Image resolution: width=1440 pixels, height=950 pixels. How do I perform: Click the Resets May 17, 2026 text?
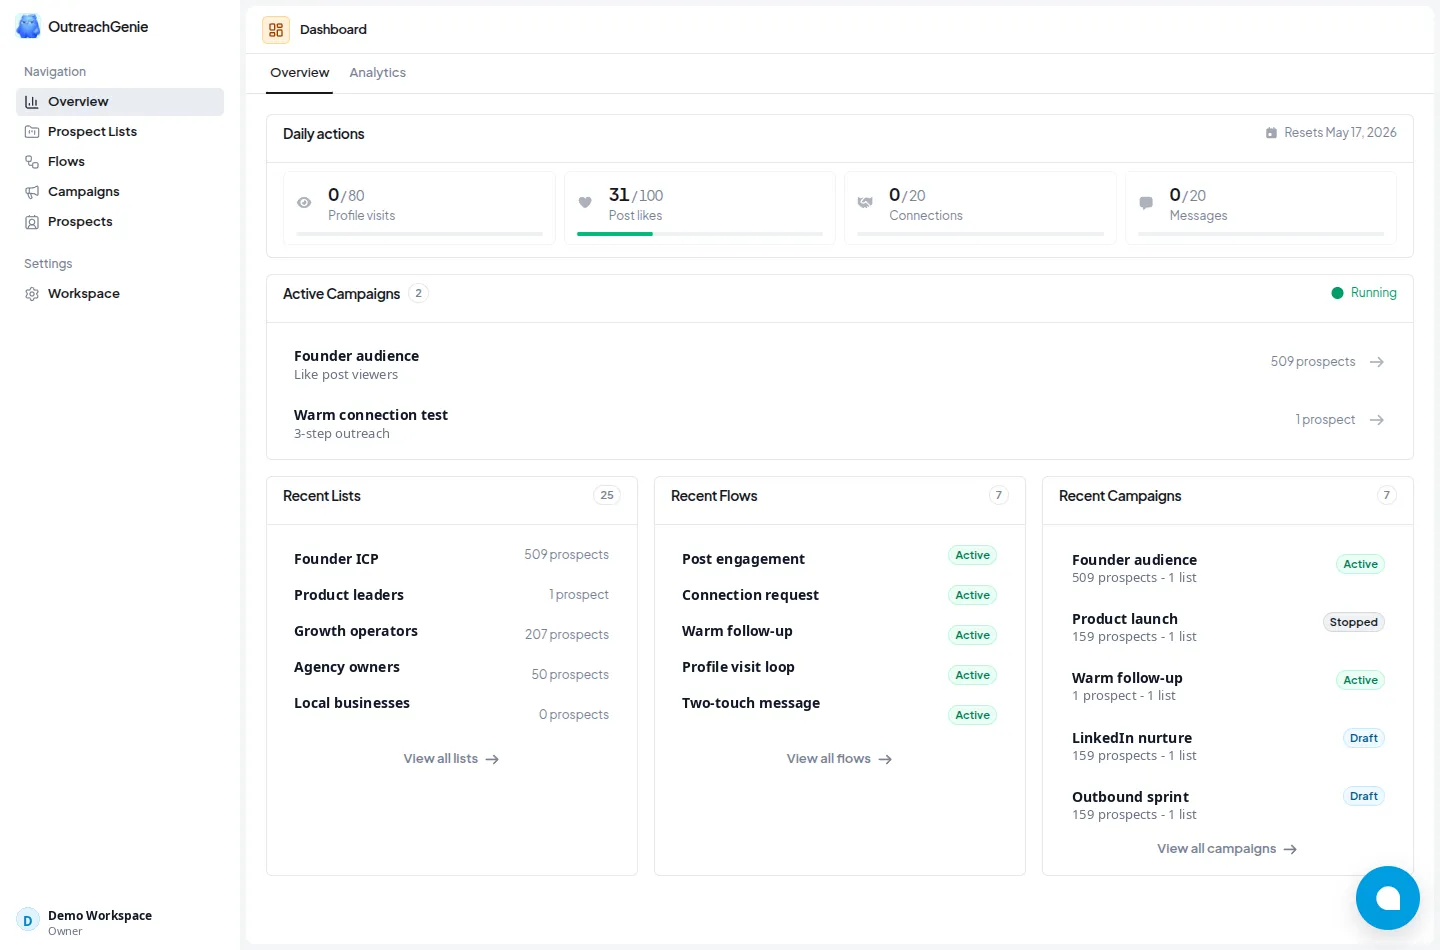(1340, 133)
